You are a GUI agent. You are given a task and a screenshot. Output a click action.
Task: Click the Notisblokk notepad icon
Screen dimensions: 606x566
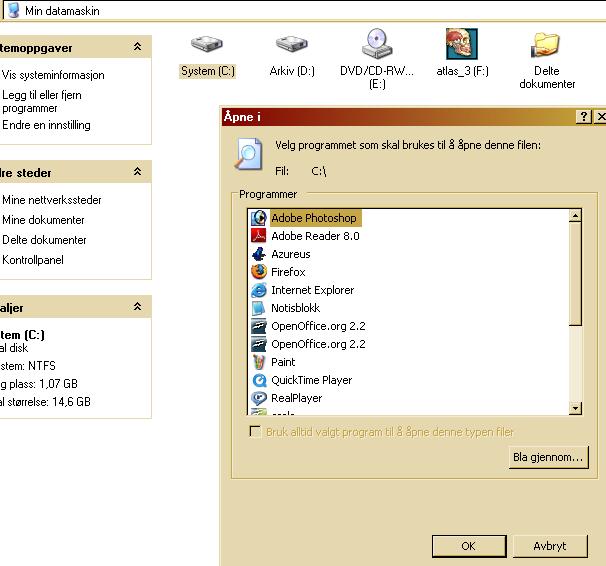click(x=259, y=308)
